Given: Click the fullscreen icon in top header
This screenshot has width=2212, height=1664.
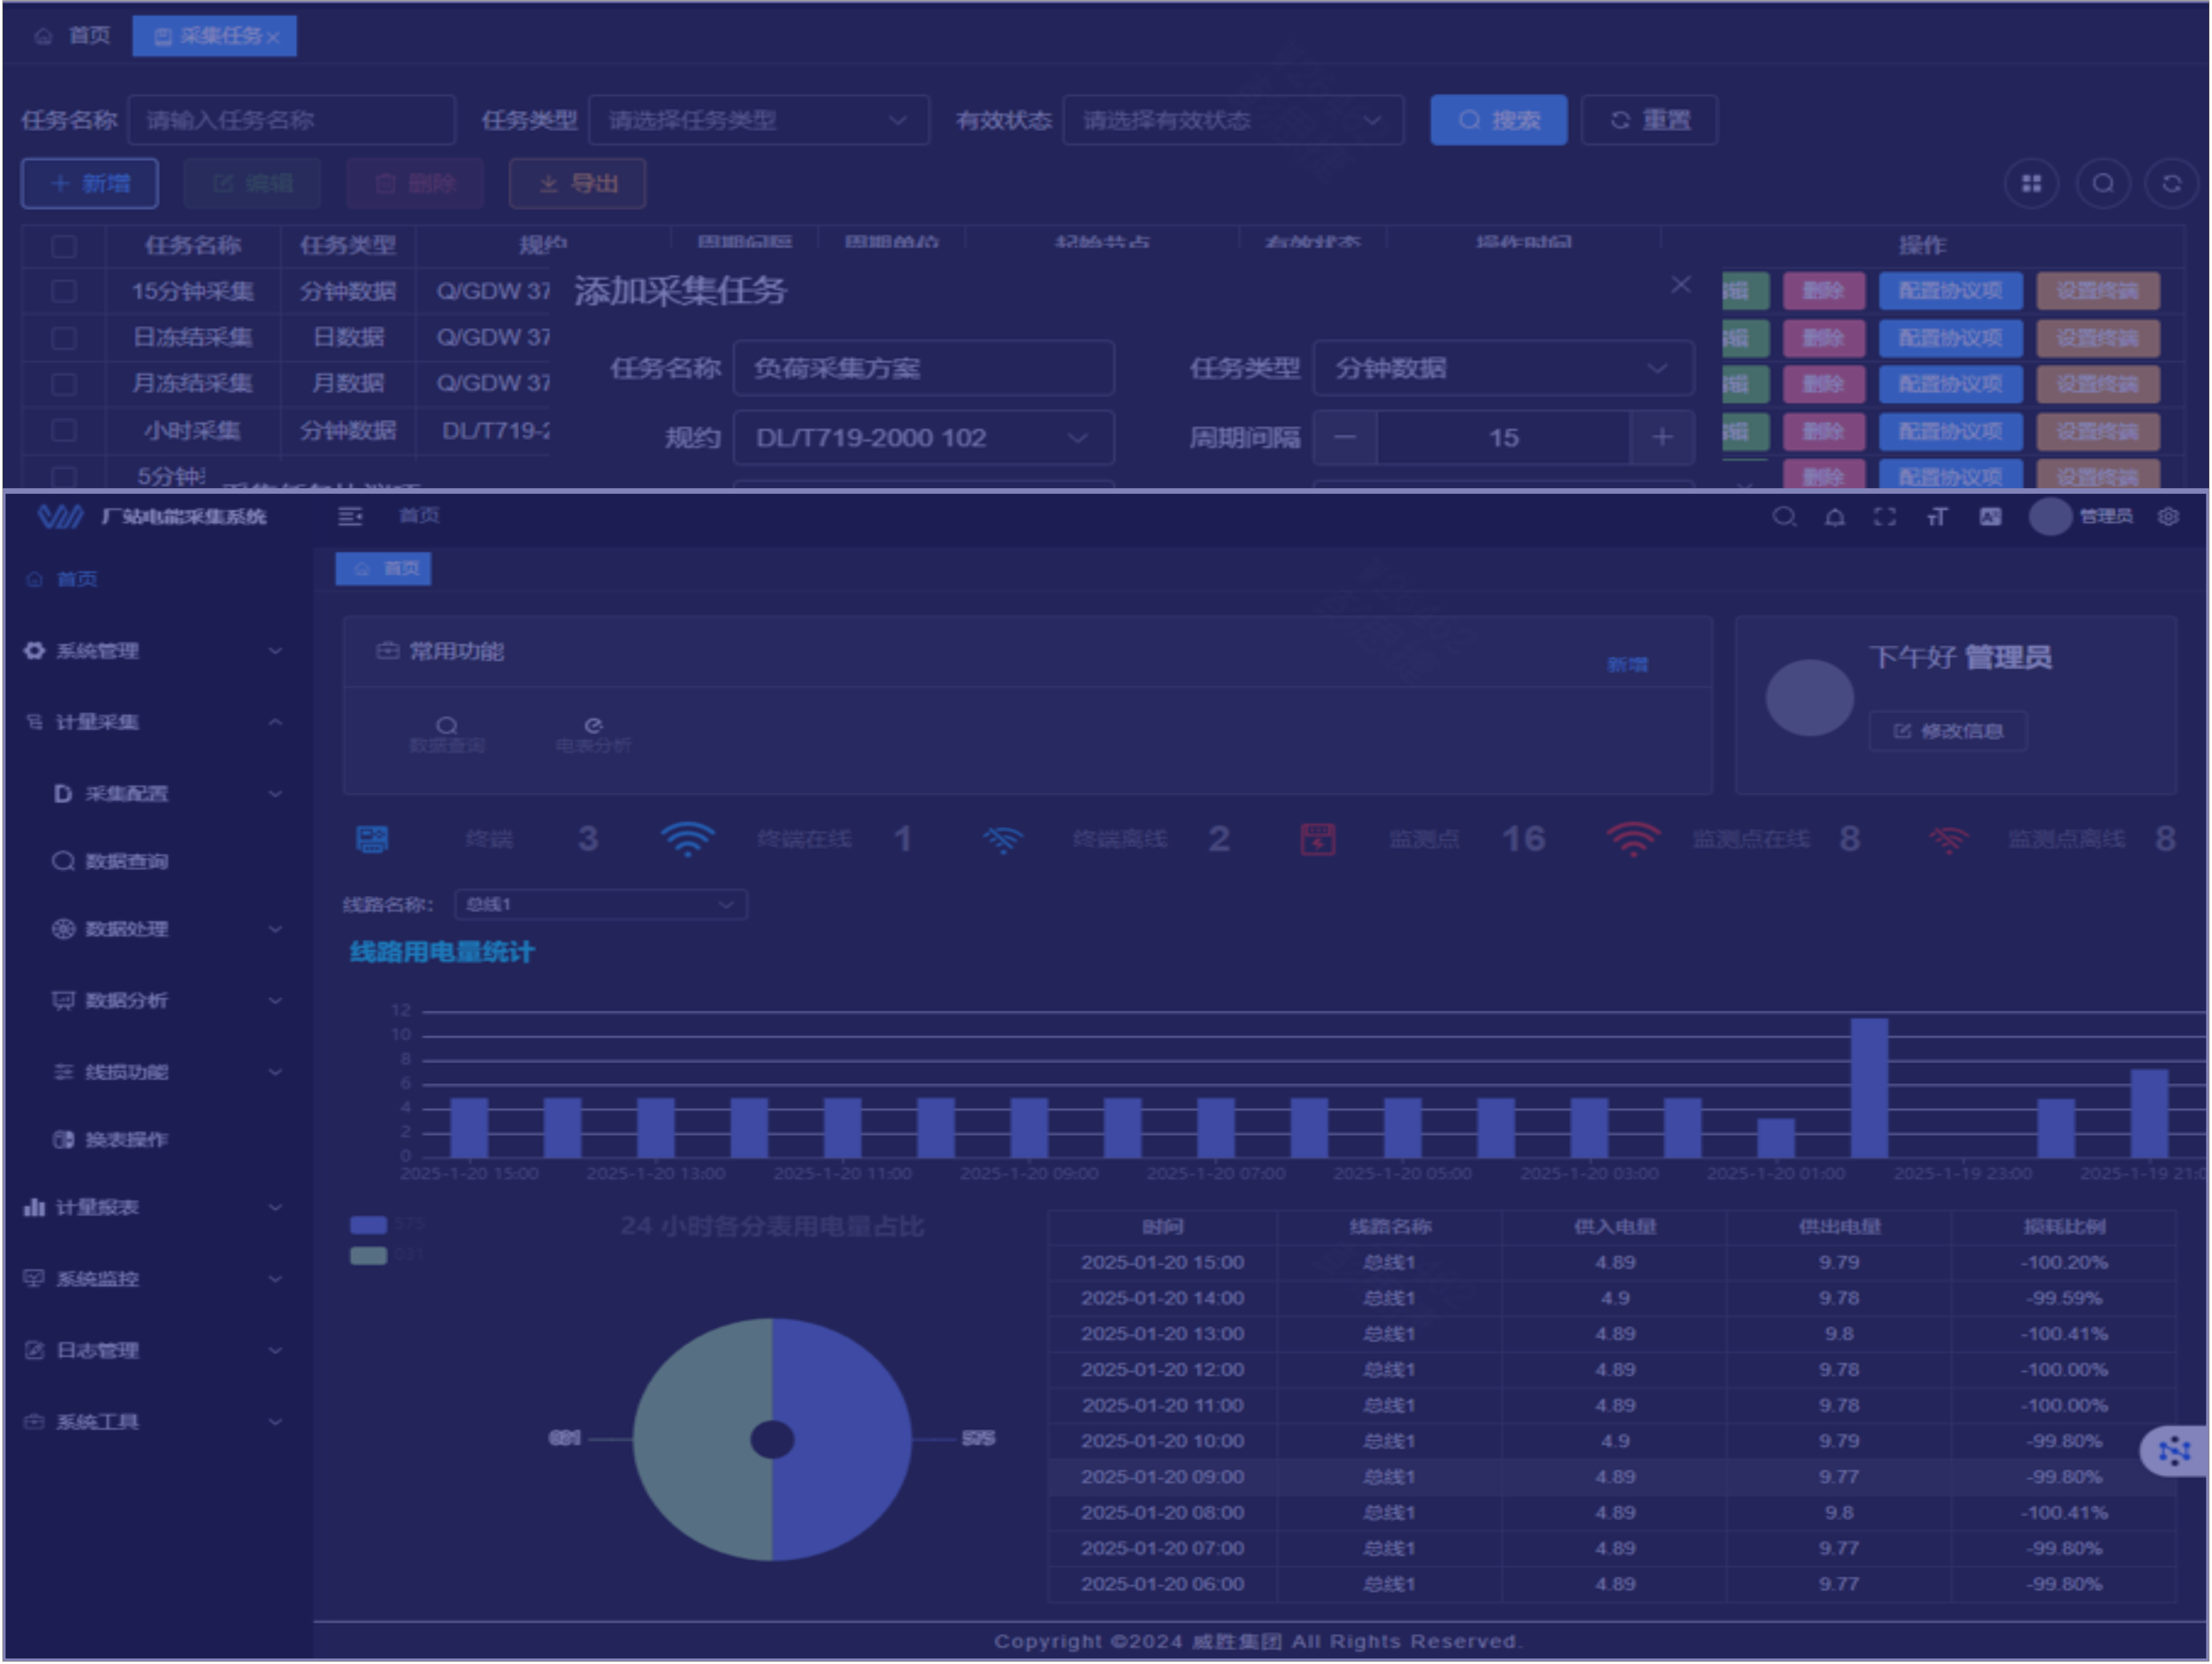Looking at the screenshot, I should coord(1885,517).
